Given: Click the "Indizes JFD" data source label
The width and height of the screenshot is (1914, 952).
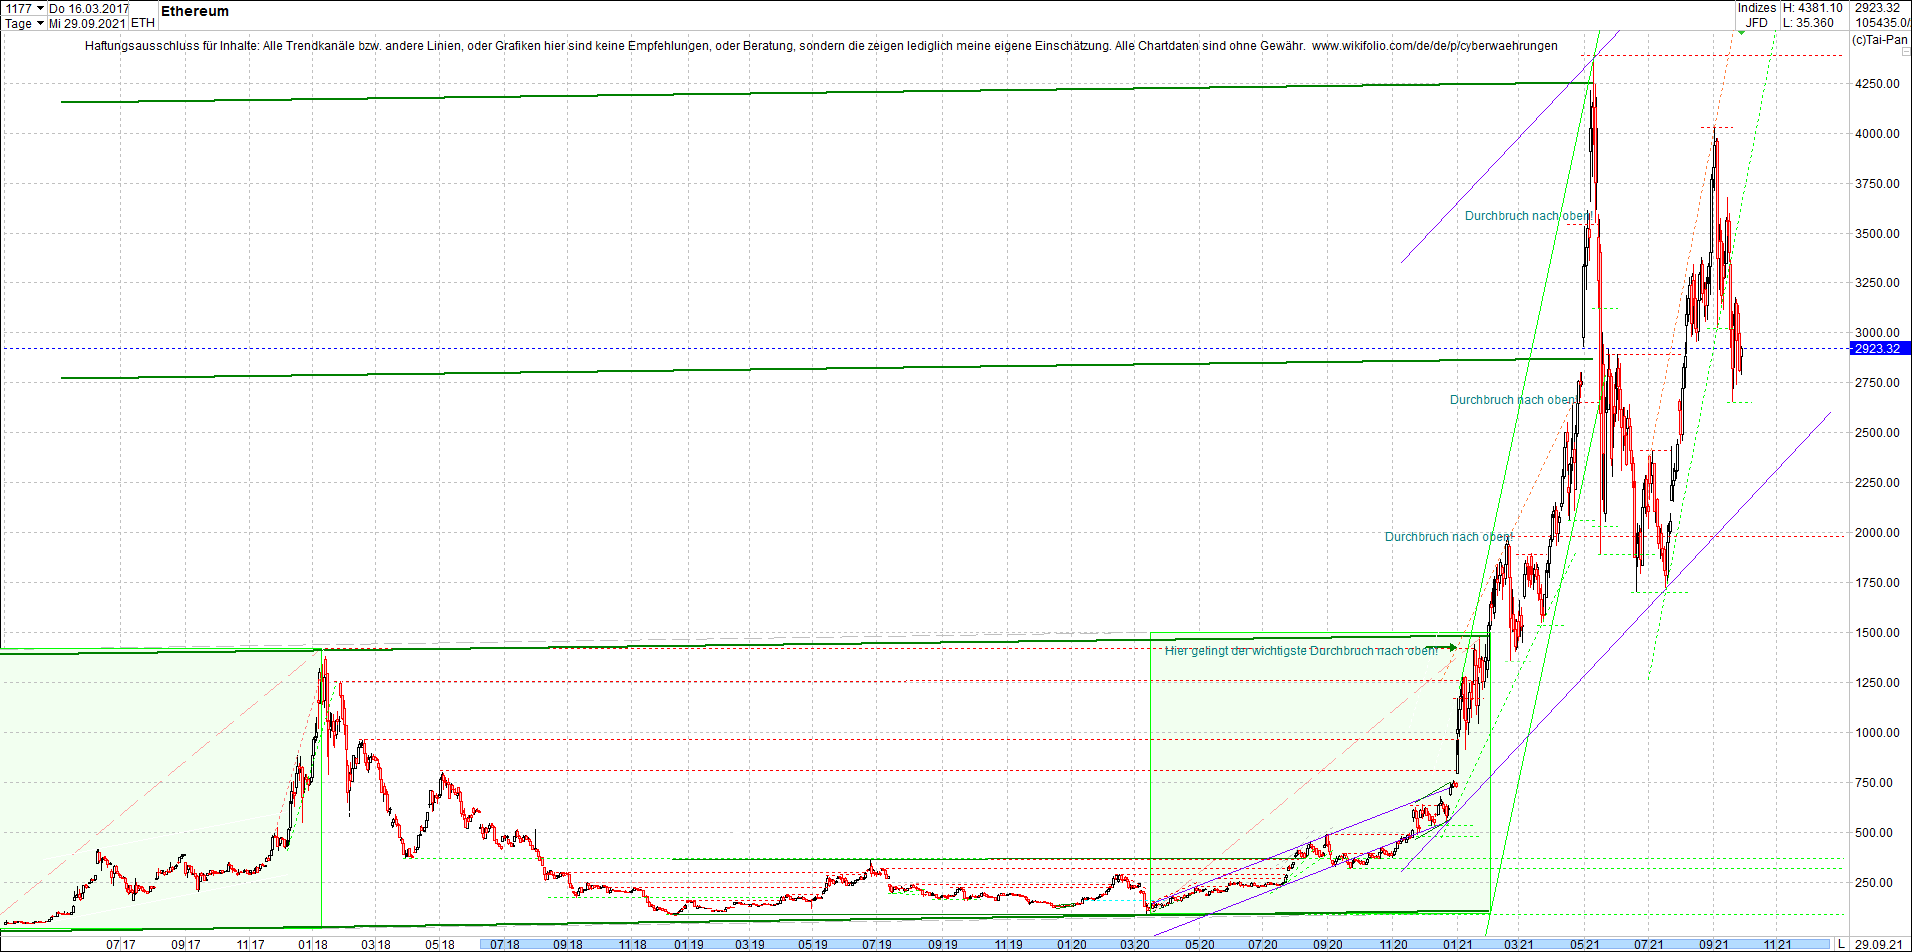Looking at the screenshot, I should pos(1755,15).
